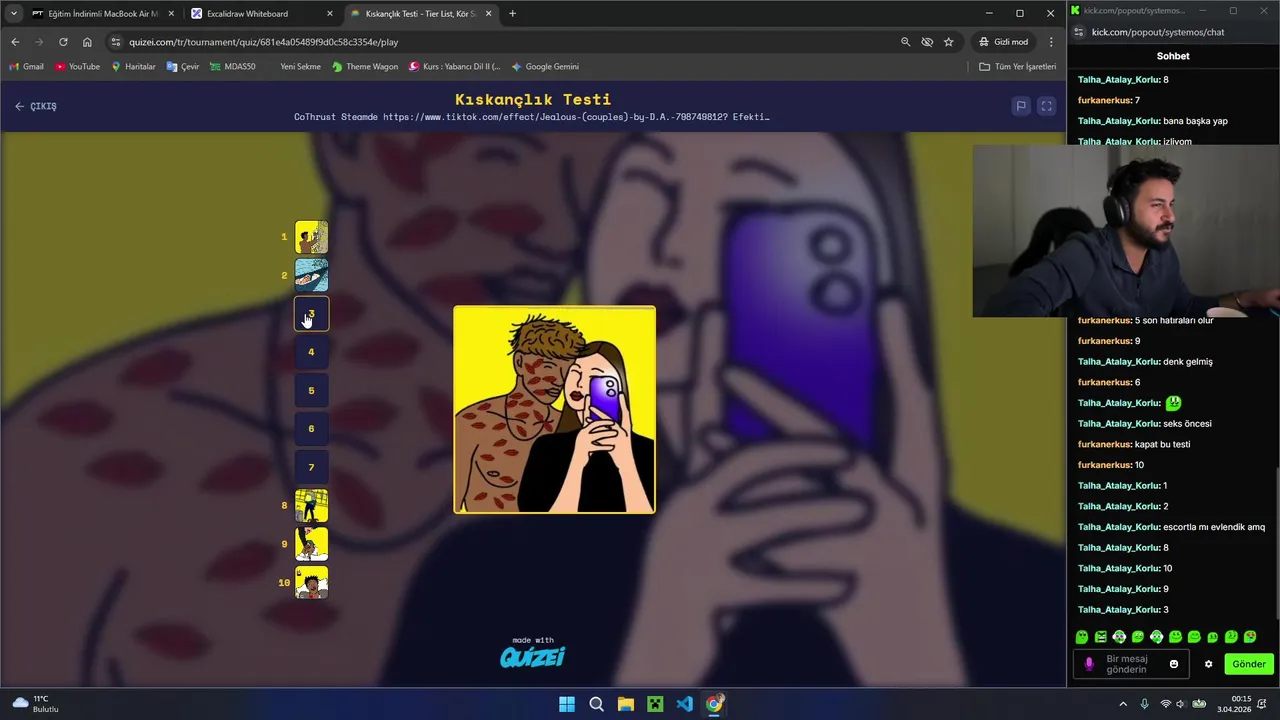
Task: Click the flag report icon in quiz header
Action: click(x=1021, y=106)
